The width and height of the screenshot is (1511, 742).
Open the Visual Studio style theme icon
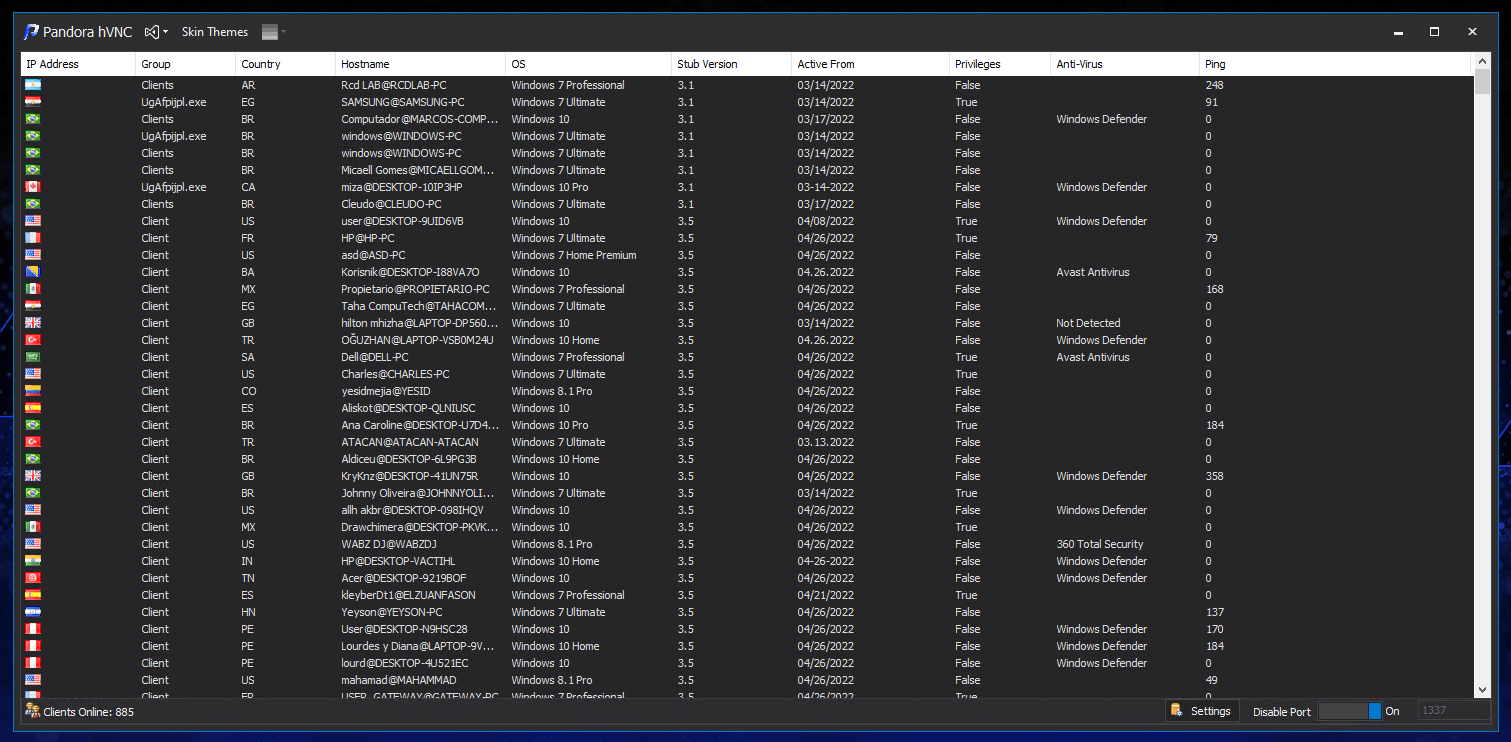tap(152, 32)
